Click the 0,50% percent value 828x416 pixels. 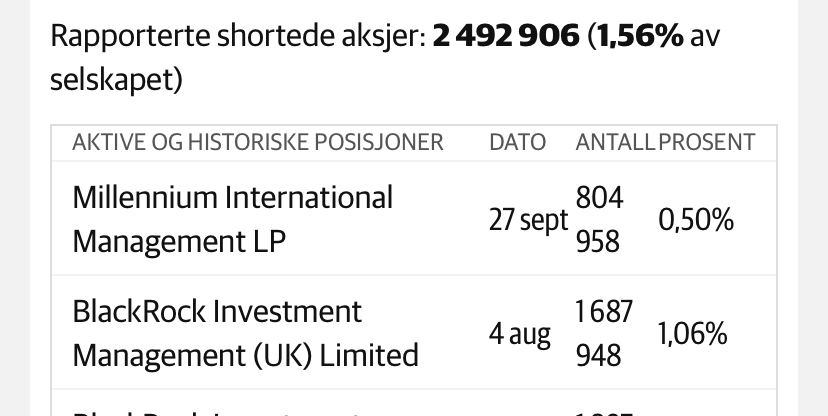click(x=696, y=220)
